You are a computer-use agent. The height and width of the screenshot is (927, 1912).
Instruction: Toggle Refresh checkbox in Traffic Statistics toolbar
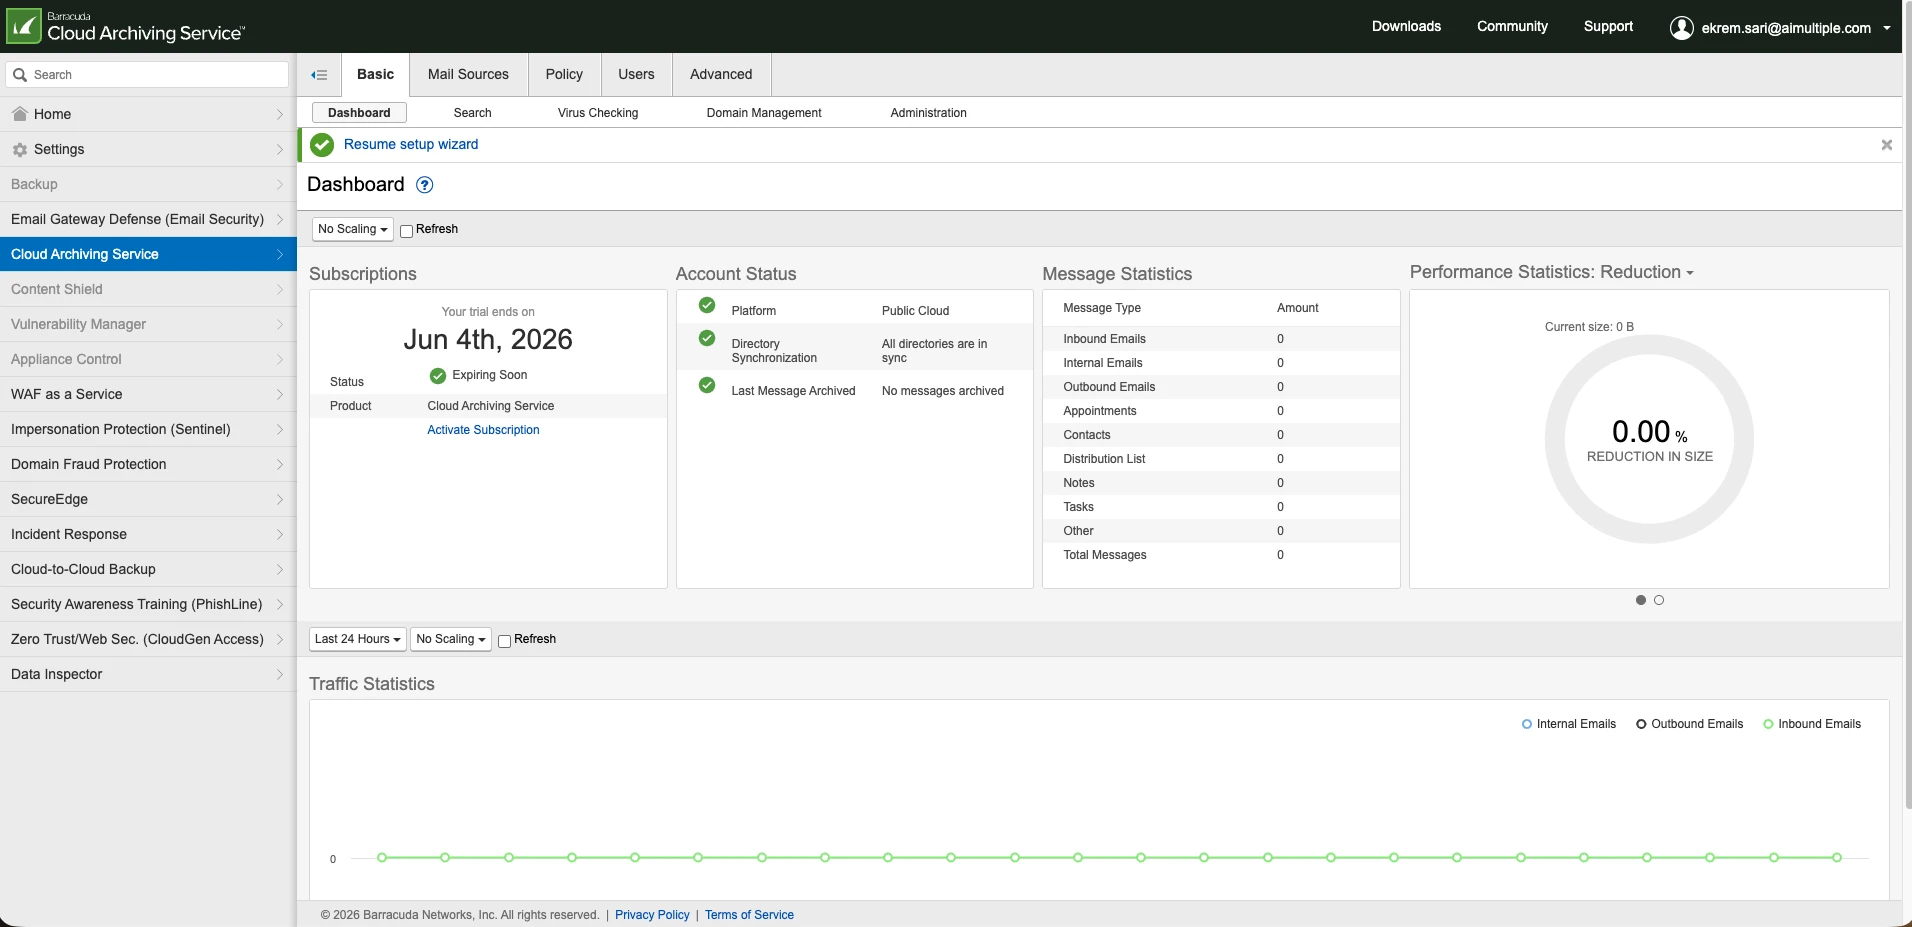coord(505,641)
